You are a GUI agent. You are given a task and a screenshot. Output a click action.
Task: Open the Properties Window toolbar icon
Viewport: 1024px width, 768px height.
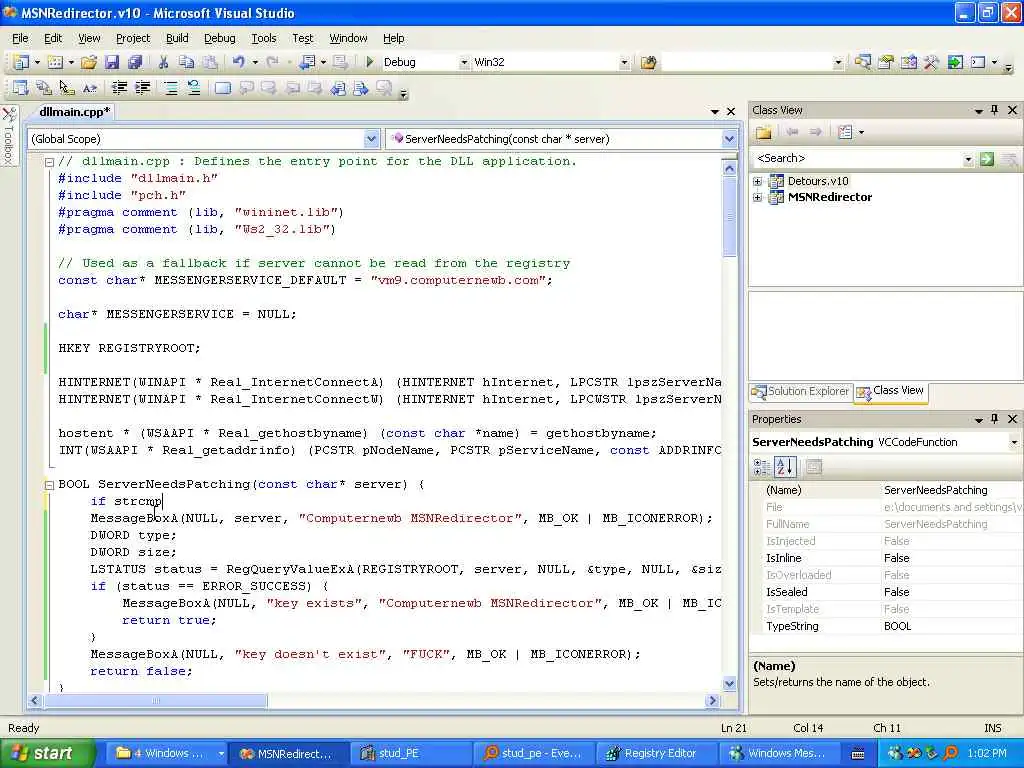[886, 62]
